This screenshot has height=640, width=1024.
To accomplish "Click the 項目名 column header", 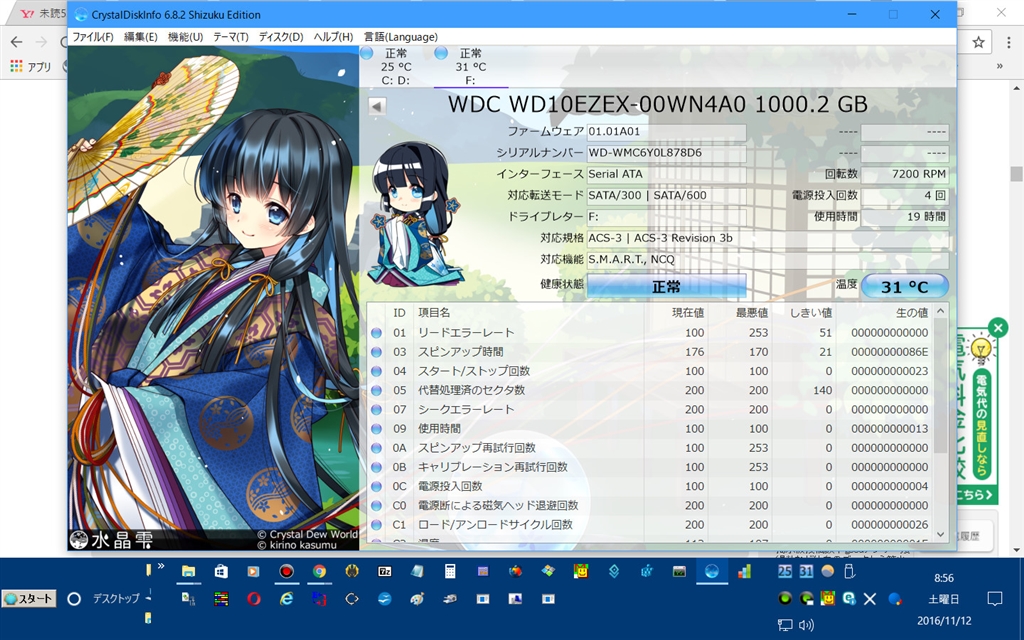I will click(x=434, y=313).
